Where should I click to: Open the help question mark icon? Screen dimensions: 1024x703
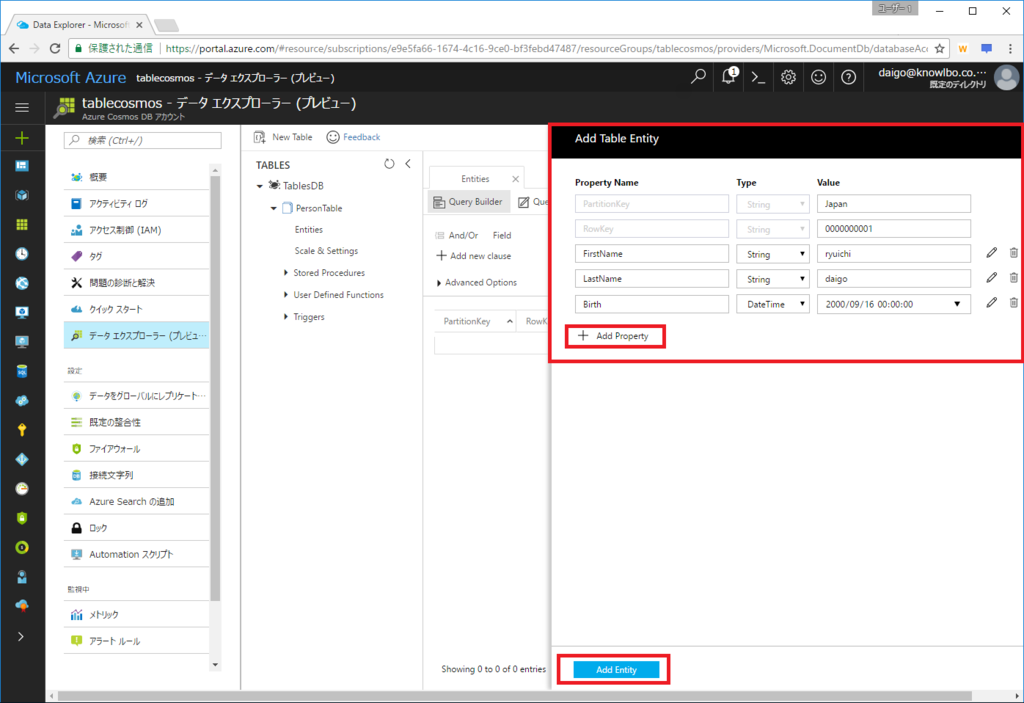coord(848,77)
